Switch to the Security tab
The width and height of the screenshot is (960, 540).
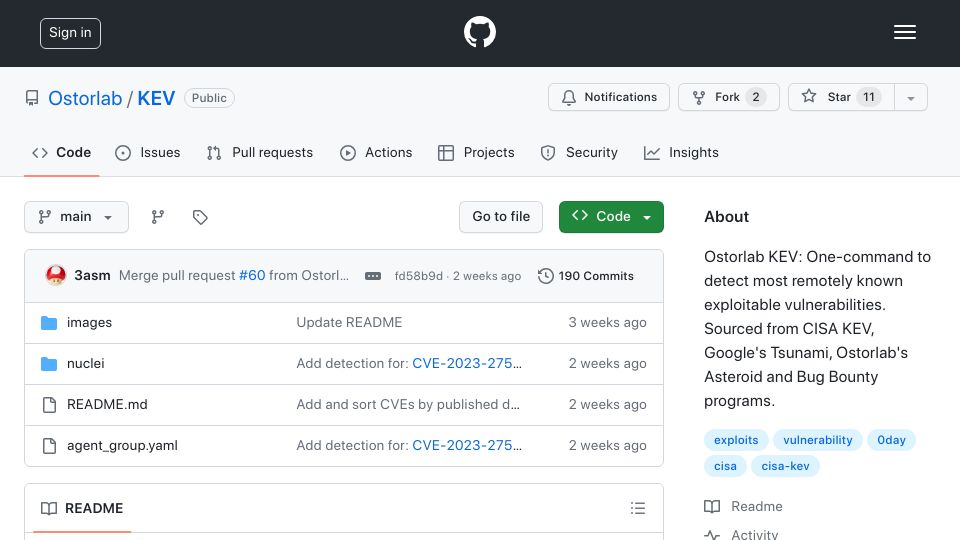(579, 152)
